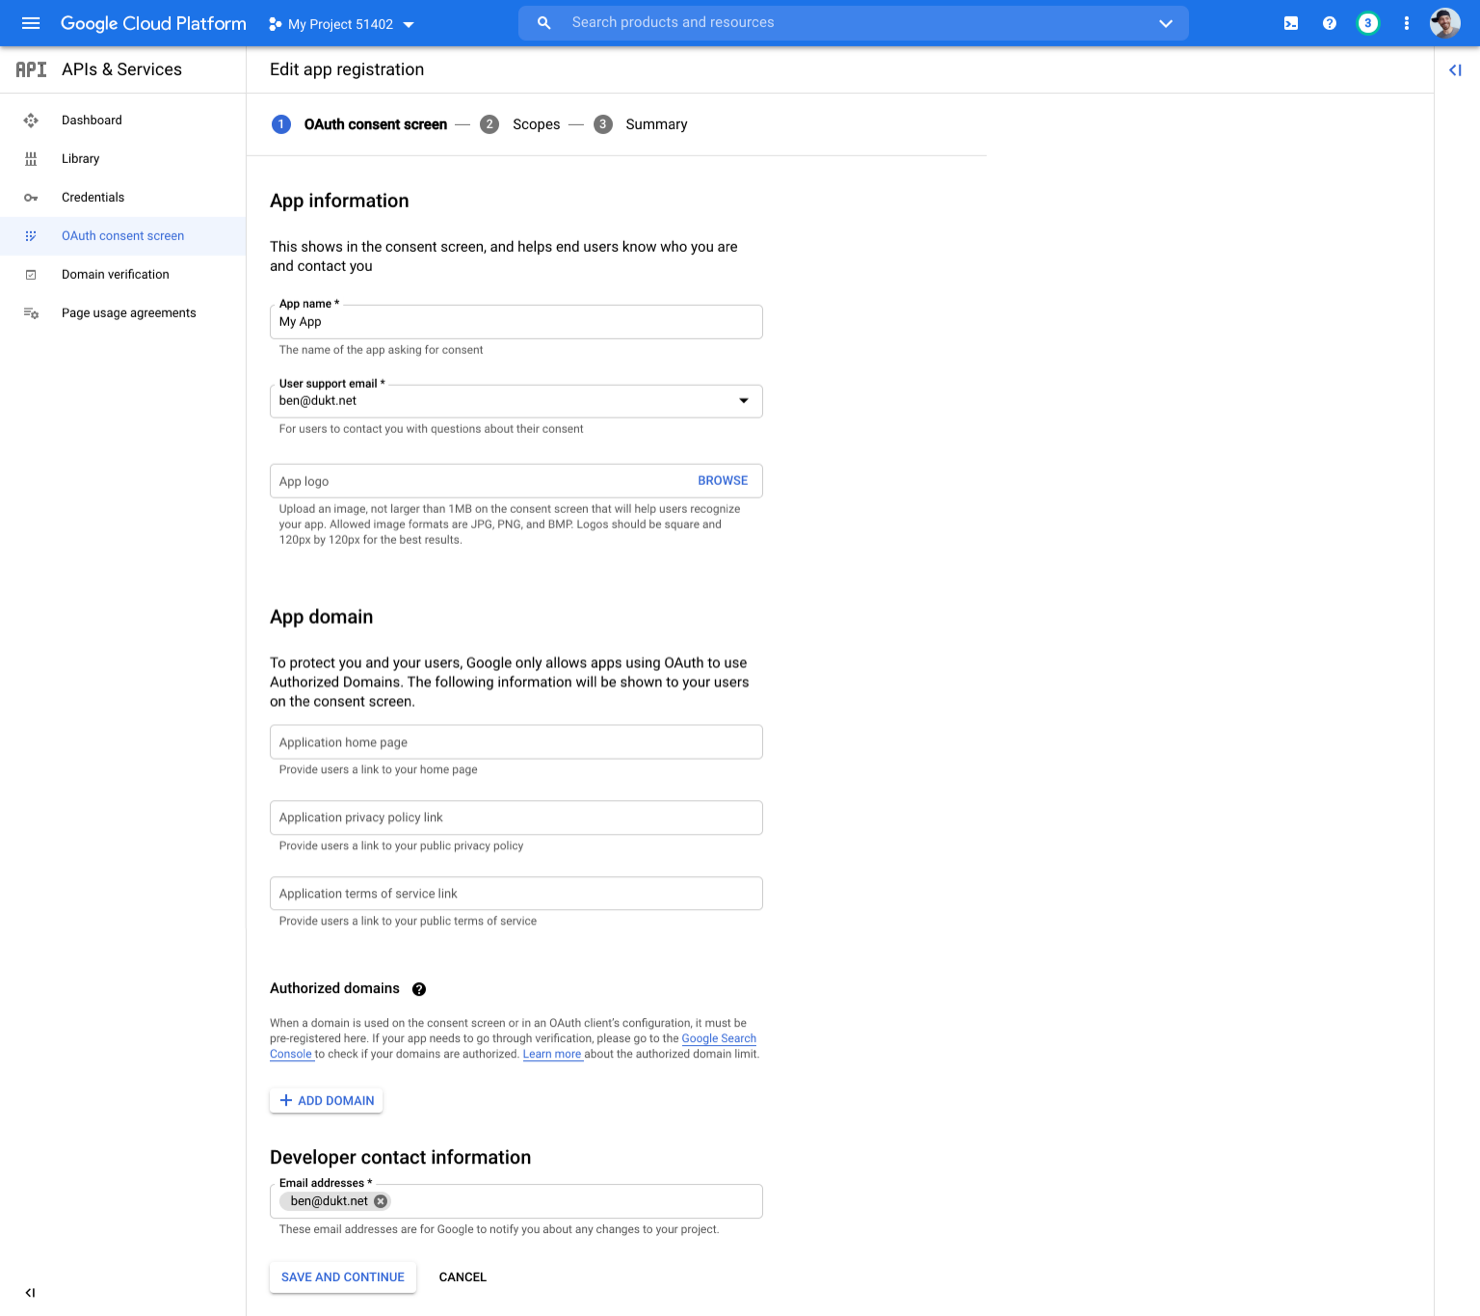Expand the search bar options chevron
The width and height of the screenshot is (1480, 1316).
pos(1165,22)
